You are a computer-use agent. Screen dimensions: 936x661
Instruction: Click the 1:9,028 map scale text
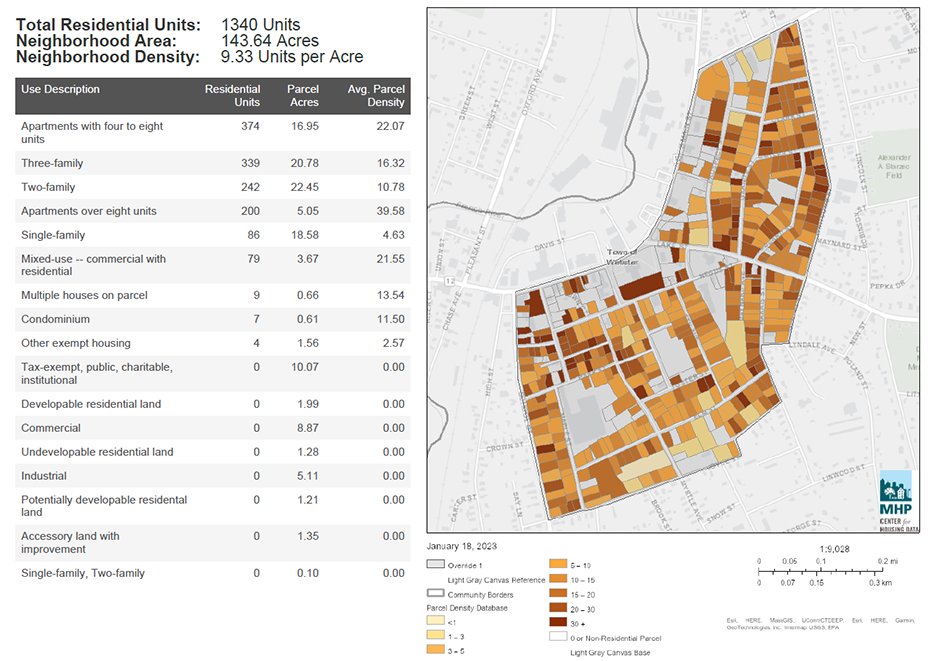click(834, 549)
